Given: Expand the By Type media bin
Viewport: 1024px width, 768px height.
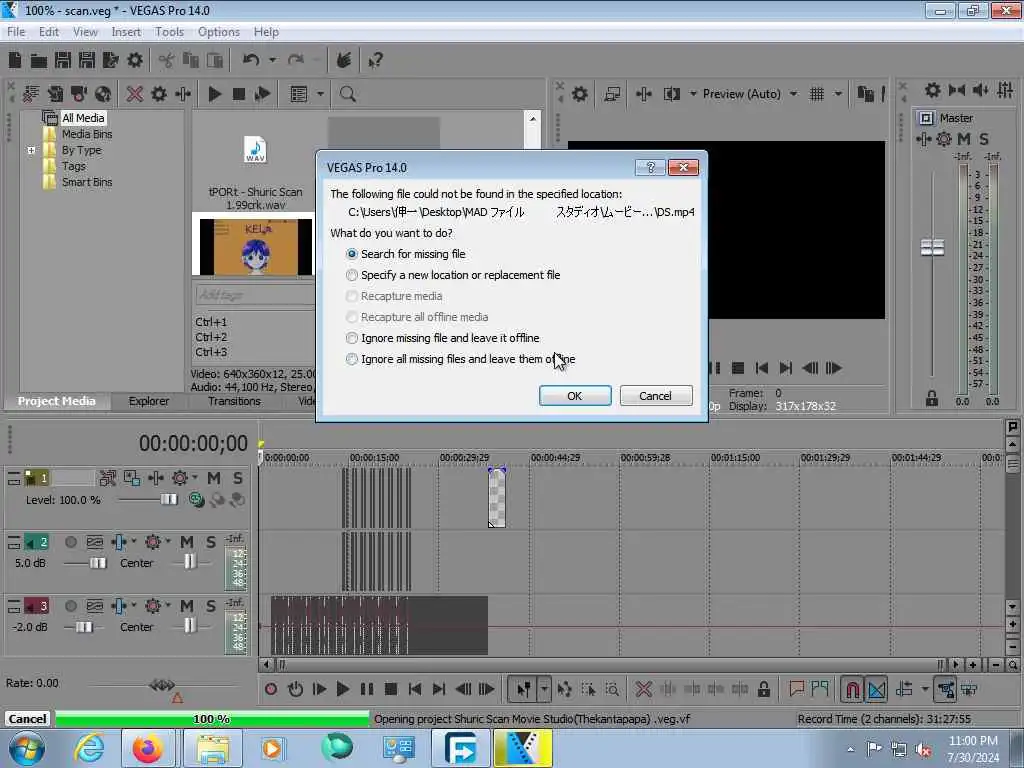Looking at the screenshot, I should [x=31, y=150].
